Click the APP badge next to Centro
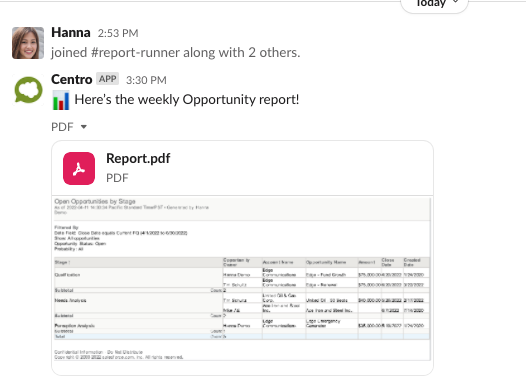 [108, 79]
